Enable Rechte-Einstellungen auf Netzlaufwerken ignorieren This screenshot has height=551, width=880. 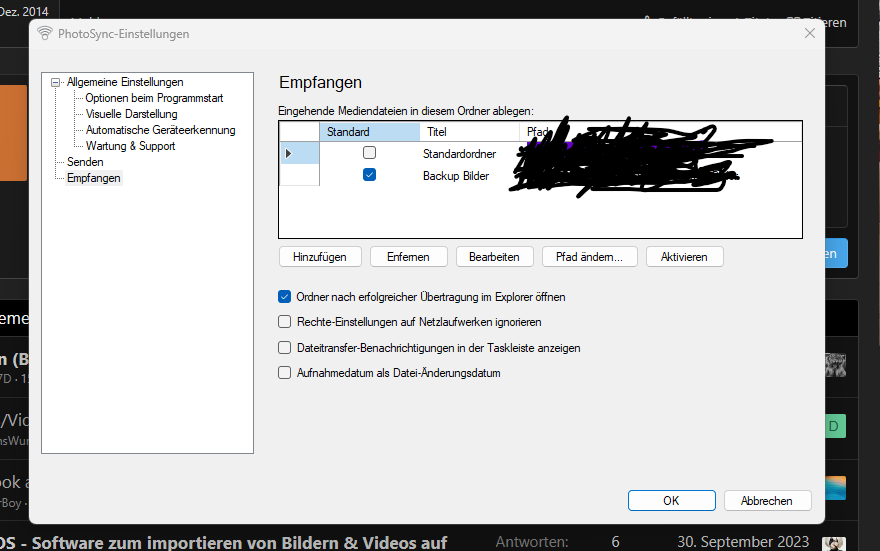pos(285,322)
